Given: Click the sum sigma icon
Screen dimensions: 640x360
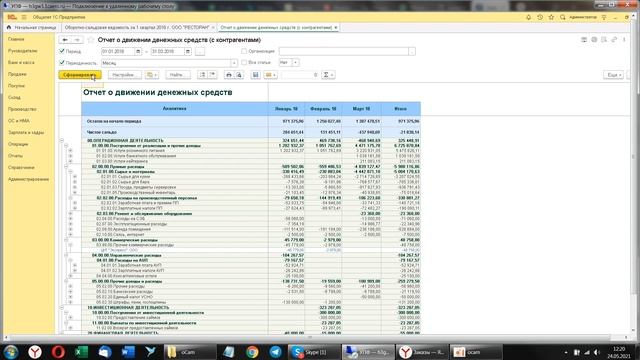Looking at the screenshot, I should click(x=328, y=75).
